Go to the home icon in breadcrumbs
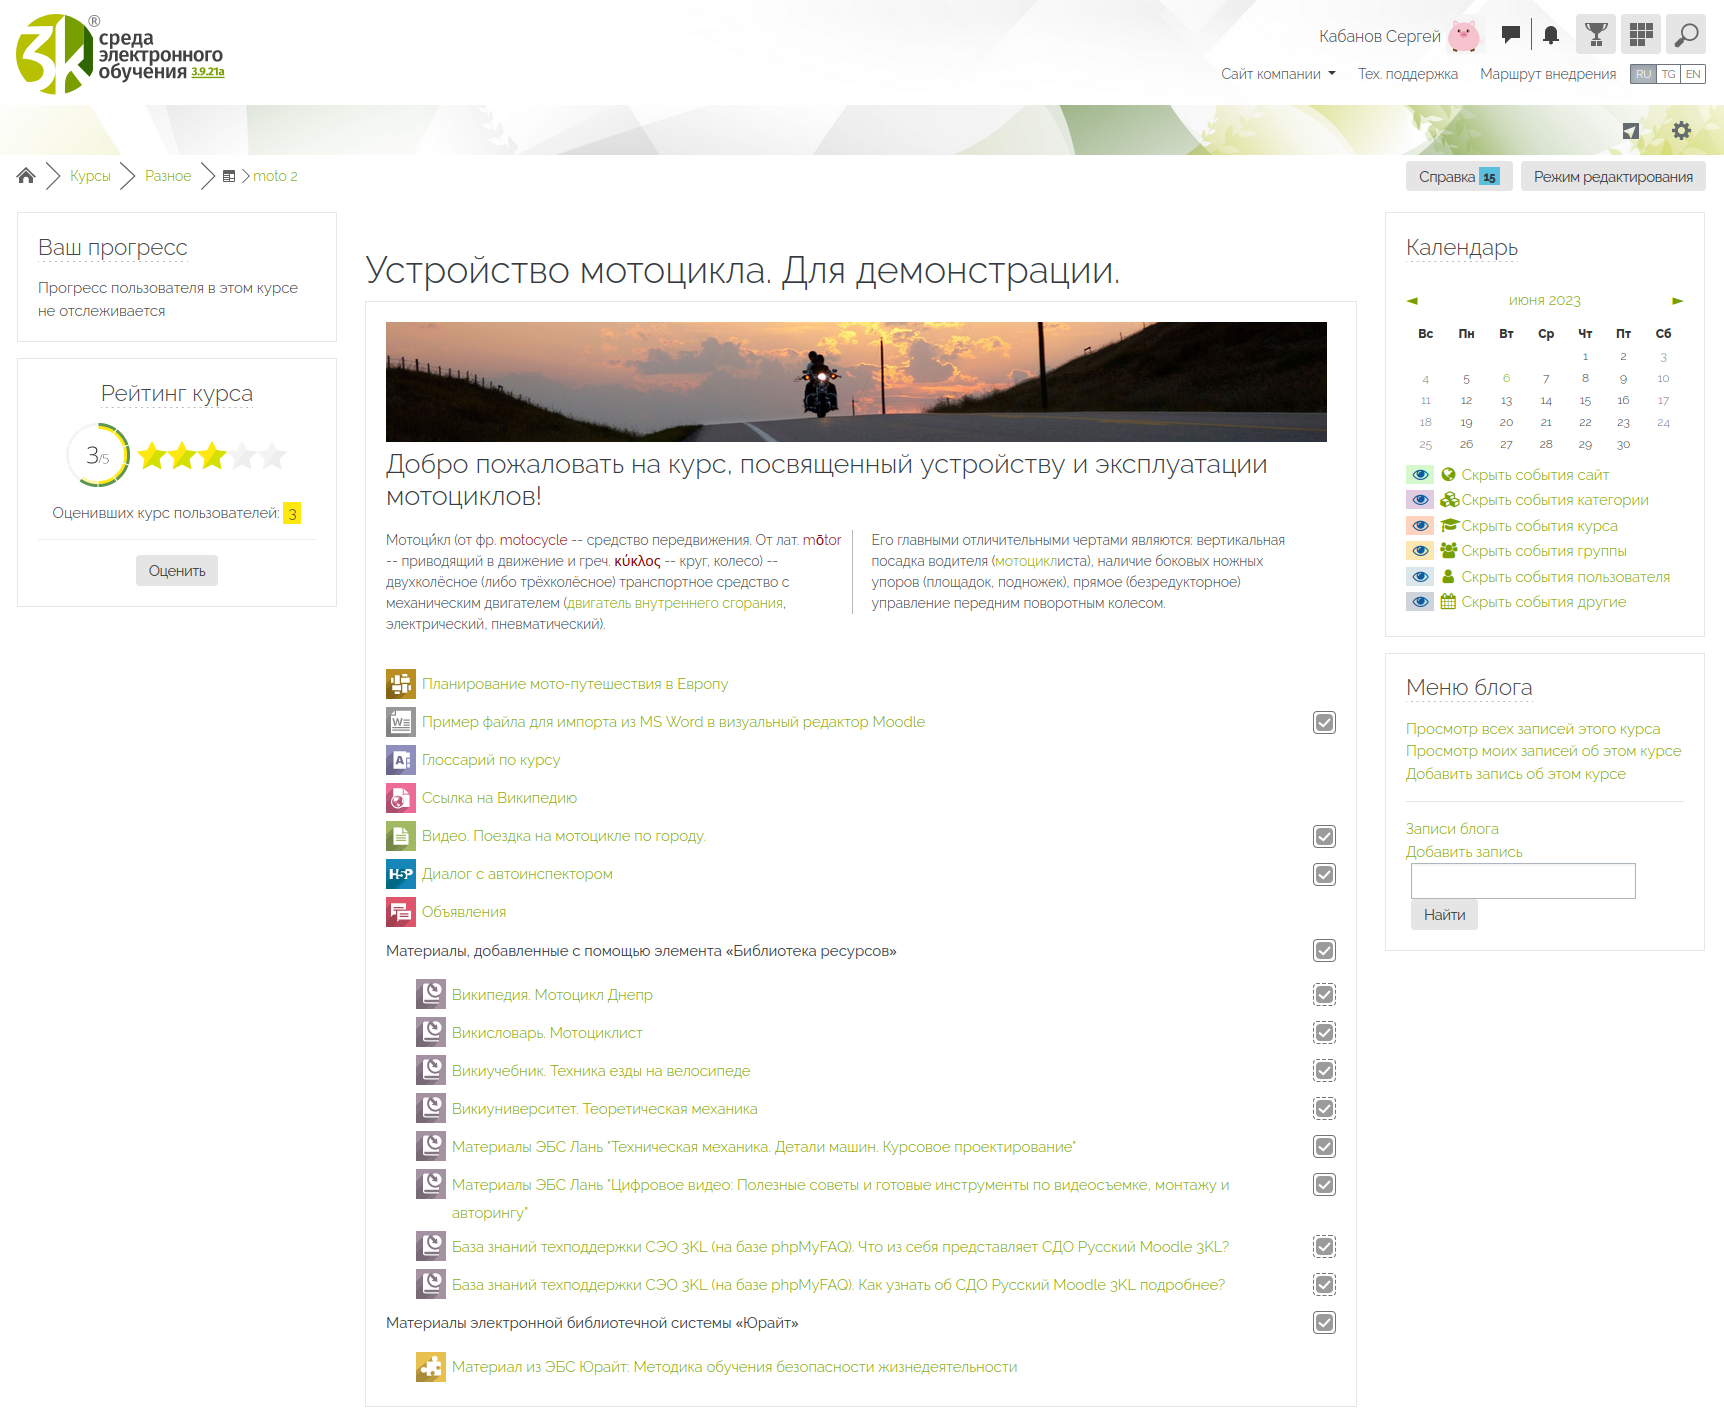Screen dimensions: 1724x1426 [x=26, y=176]
